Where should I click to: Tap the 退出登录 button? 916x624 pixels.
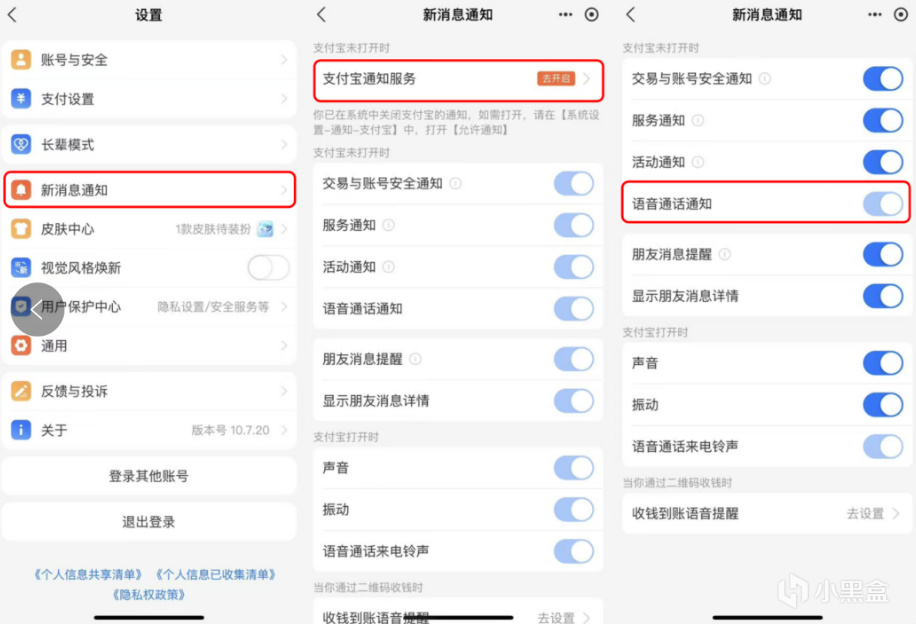coord(149,522)
